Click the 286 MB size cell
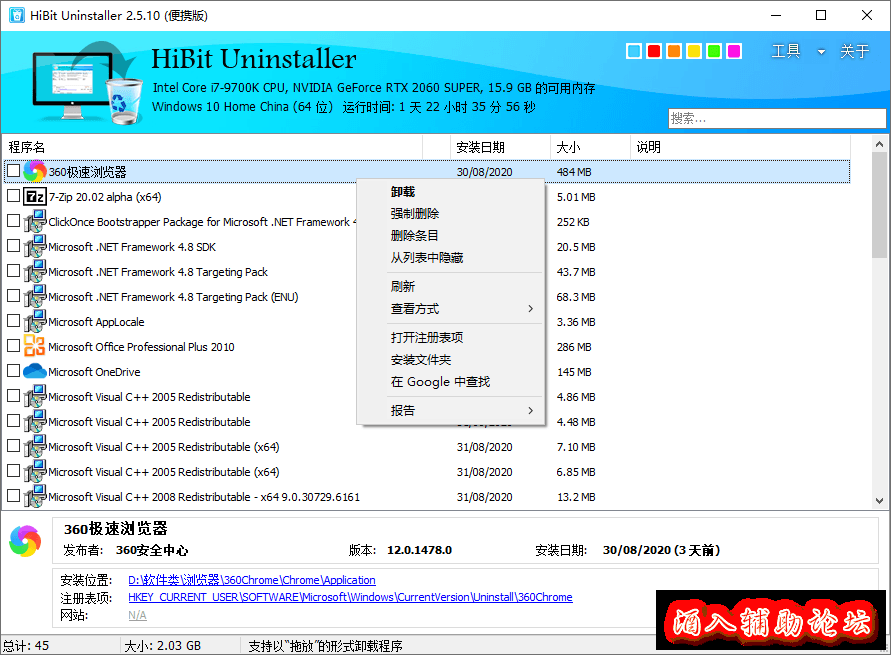The image size is (891, 655). (574, 347)
